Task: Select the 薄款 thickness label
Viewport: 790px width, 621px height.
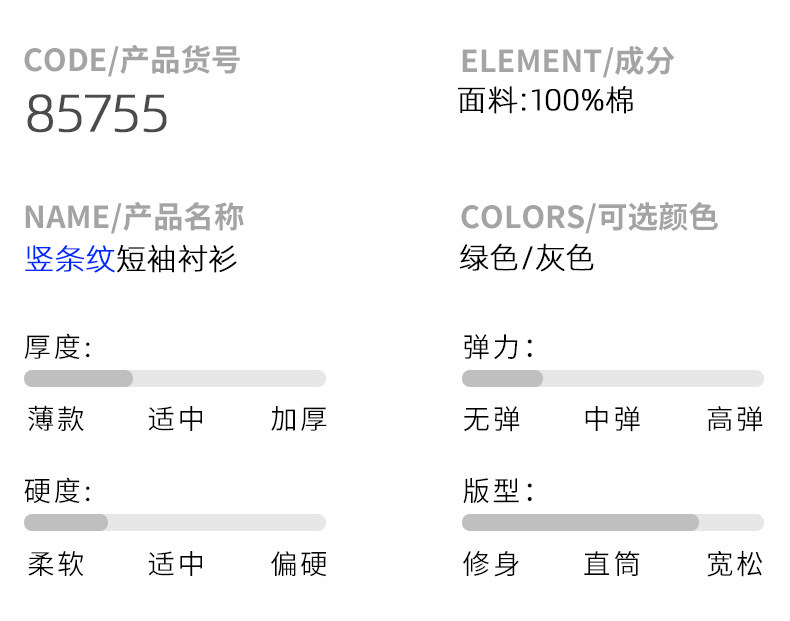Action: (x=56, y=419)
